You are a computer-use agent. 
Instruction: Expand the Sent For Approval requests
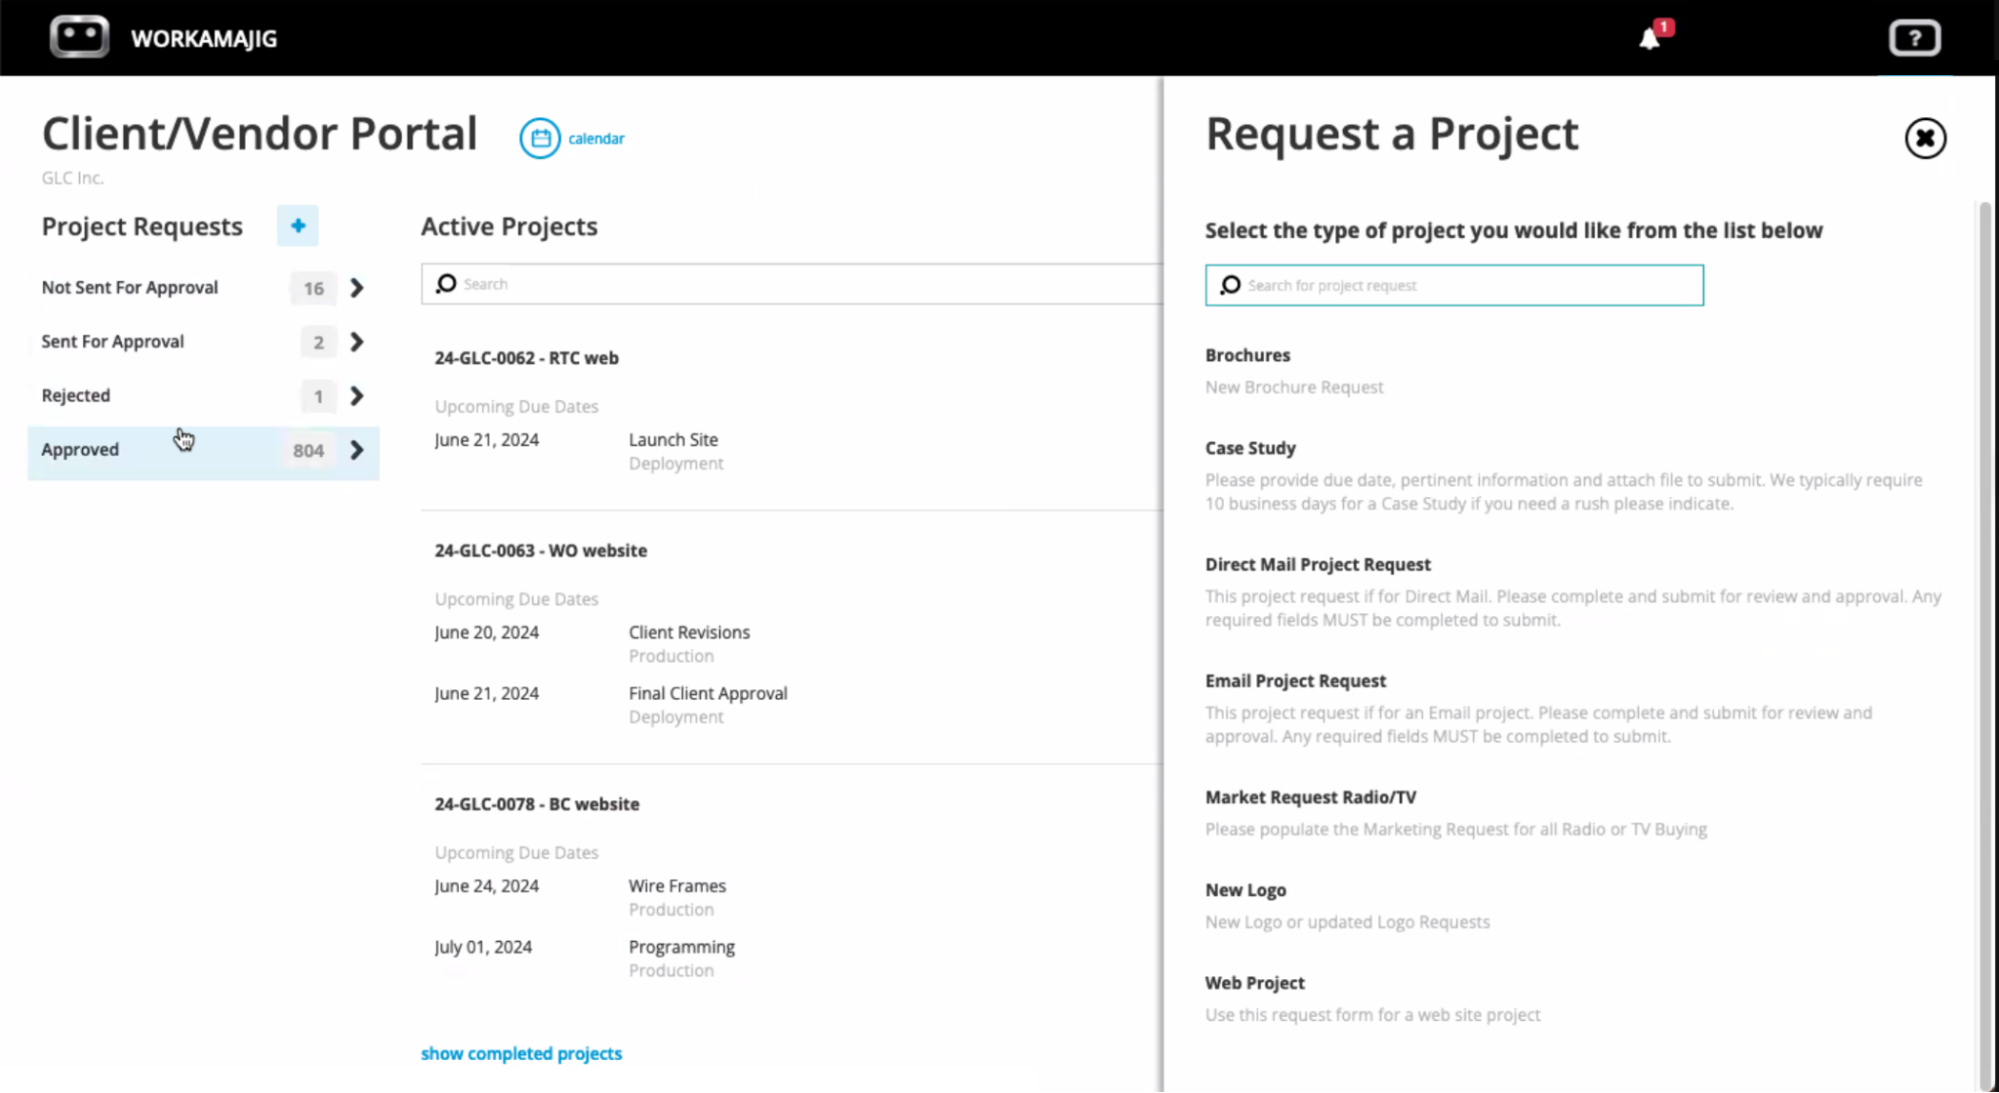coord(357,342)
